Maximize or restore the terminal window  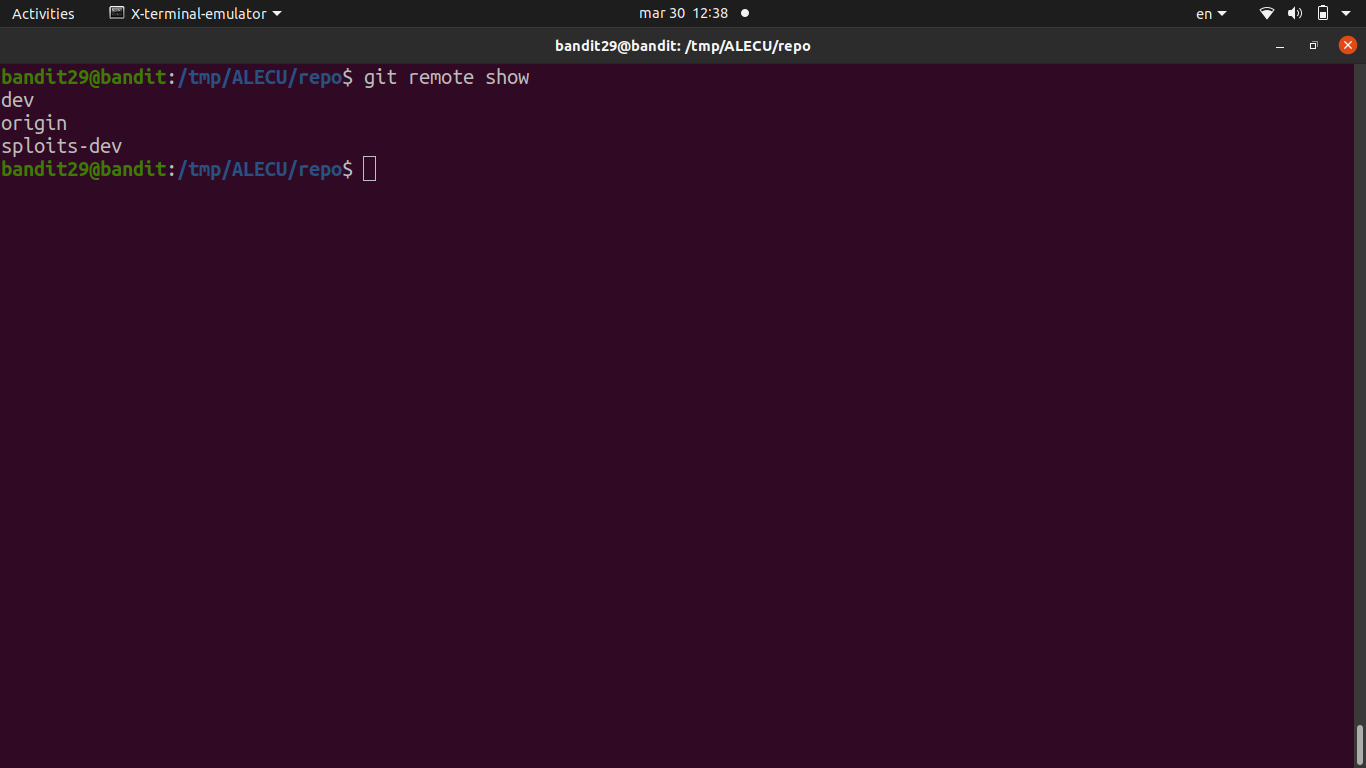coord(1314,46)
